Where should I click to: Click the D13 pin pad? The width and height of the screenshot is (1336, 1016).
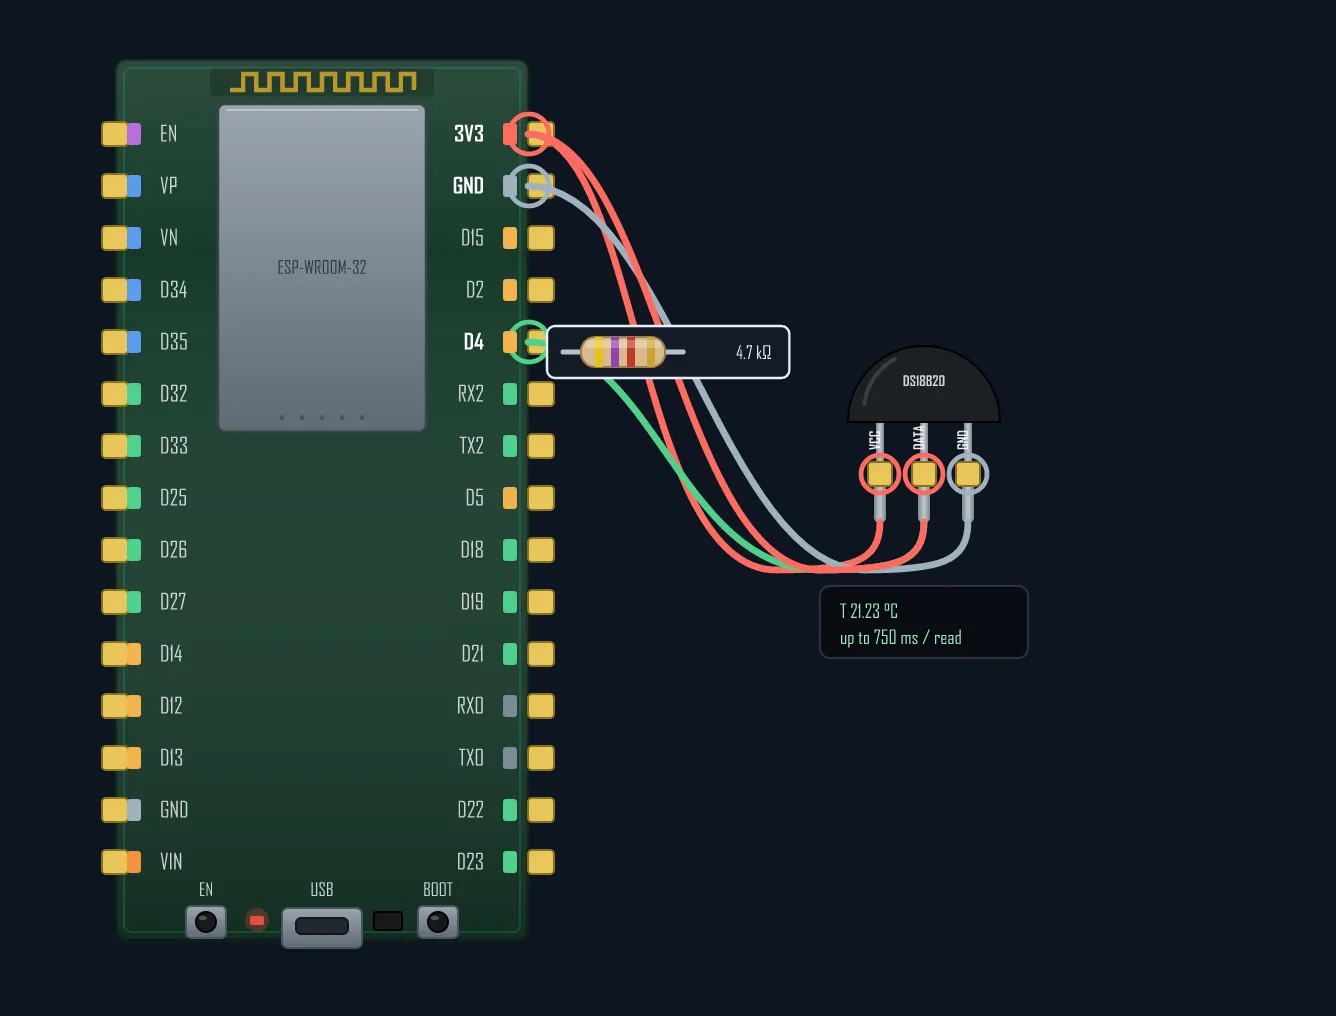coord(115,758)
